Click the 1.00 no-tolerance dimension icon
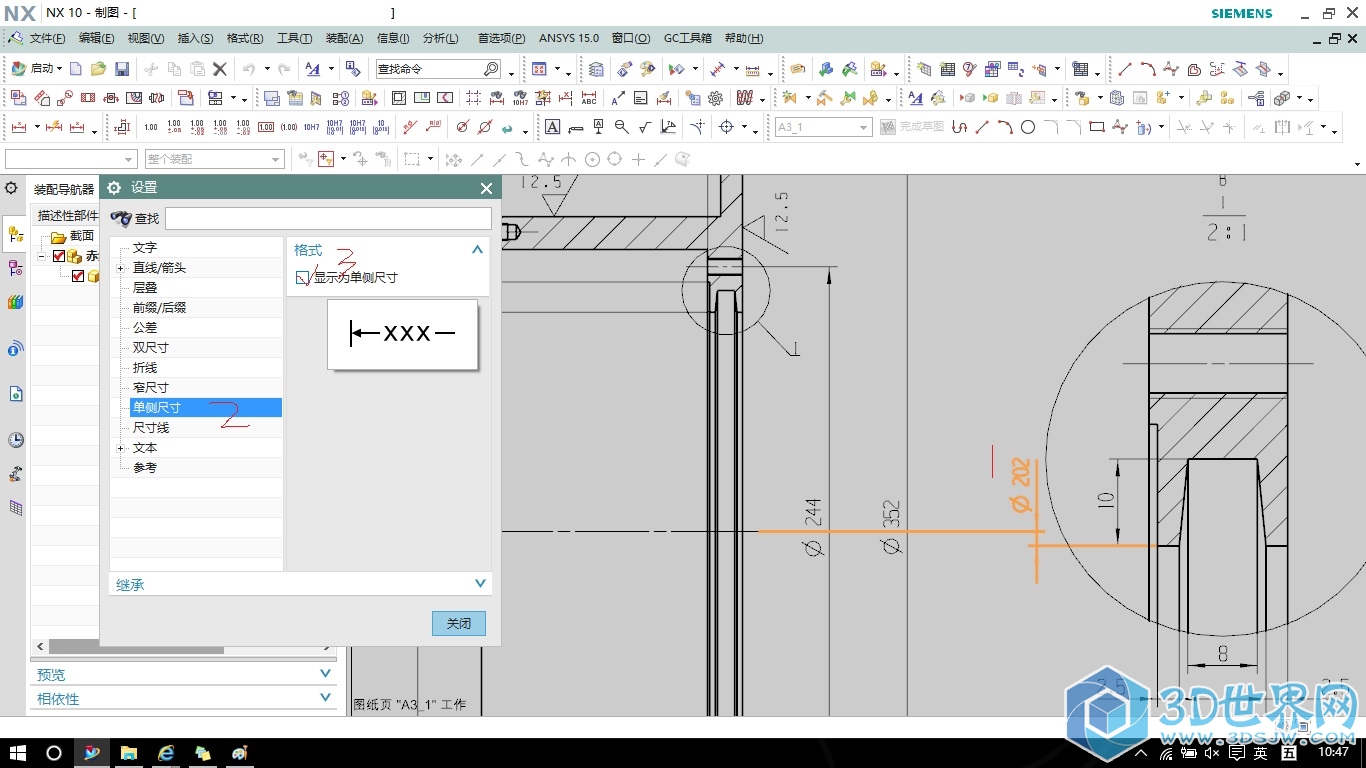 (151, 127)
